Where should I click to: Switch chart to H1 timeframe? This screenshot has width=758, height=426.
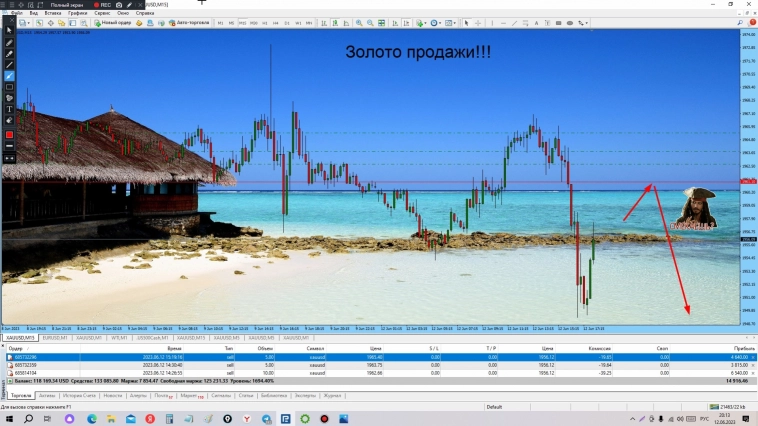[x=265, y=22]
